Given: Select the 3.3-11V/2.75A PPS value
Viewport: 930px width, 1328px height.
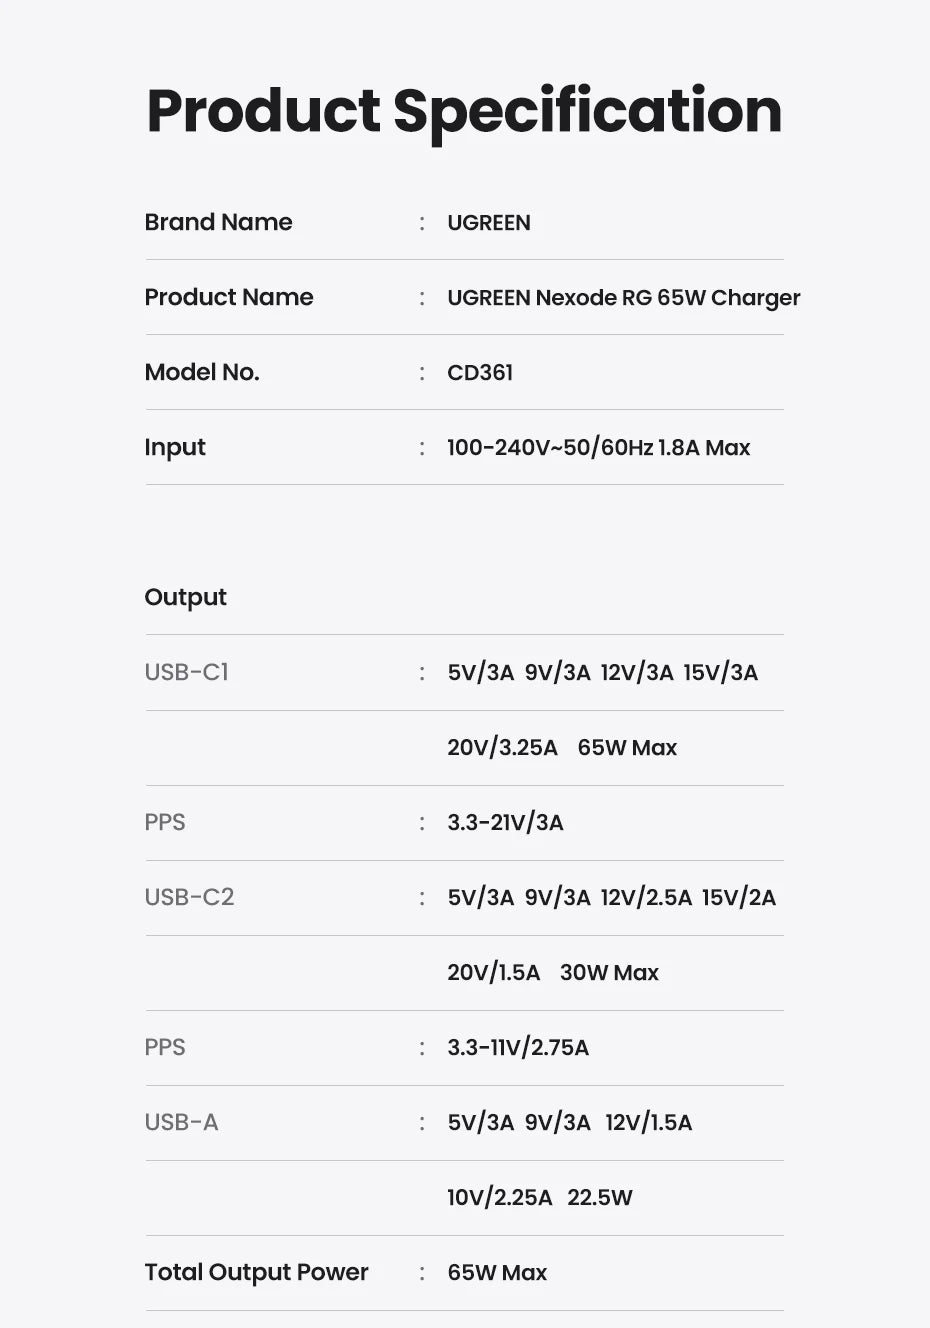Looking at the screenshot, I should [518, 1048].
